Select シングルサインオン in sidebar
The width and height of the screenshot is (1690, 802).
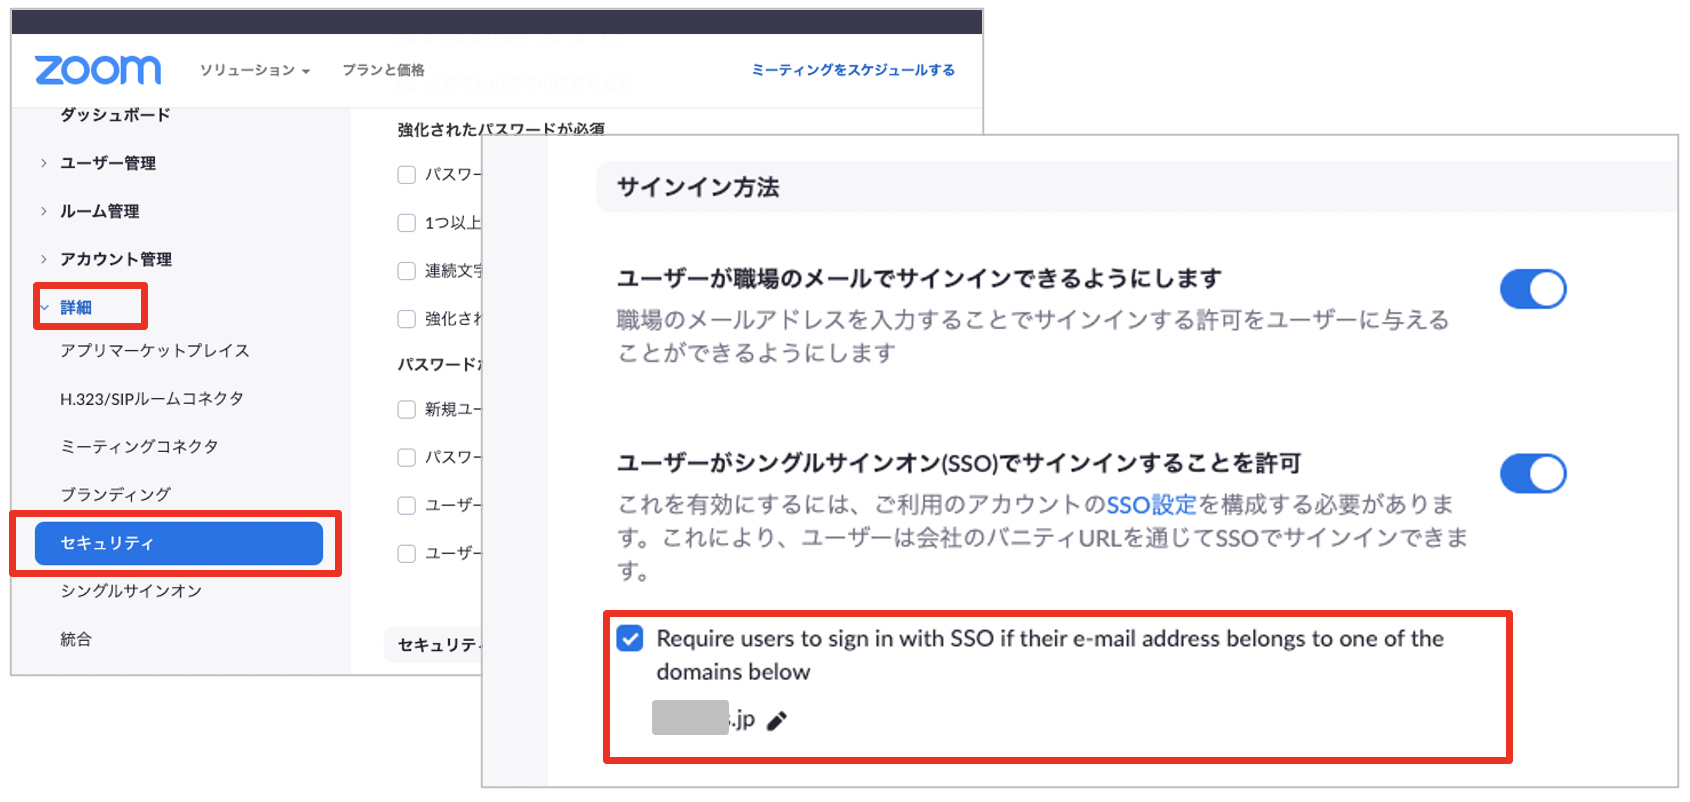[131, 591]
